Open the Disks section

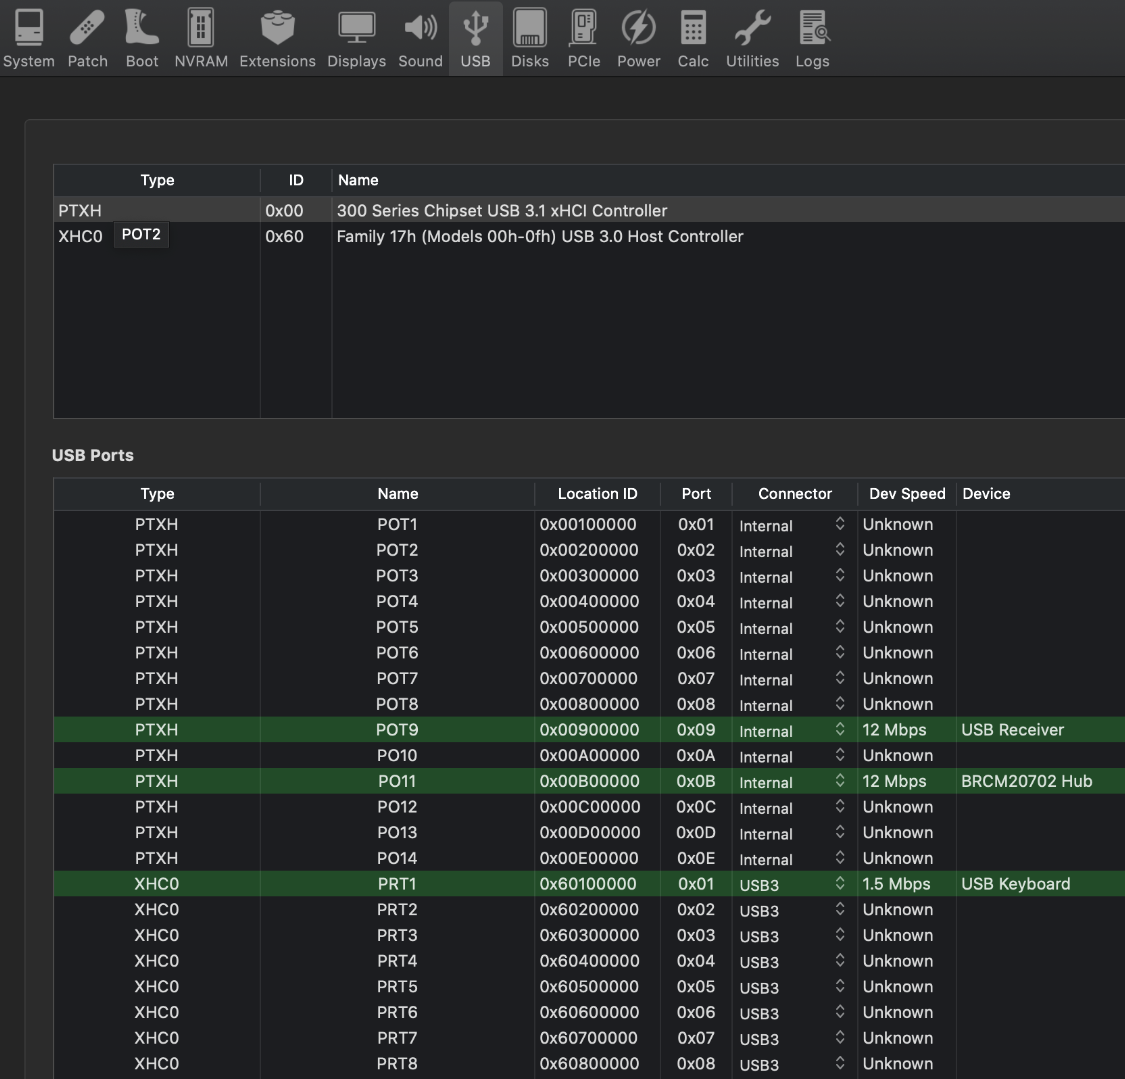tap(530, 38)
